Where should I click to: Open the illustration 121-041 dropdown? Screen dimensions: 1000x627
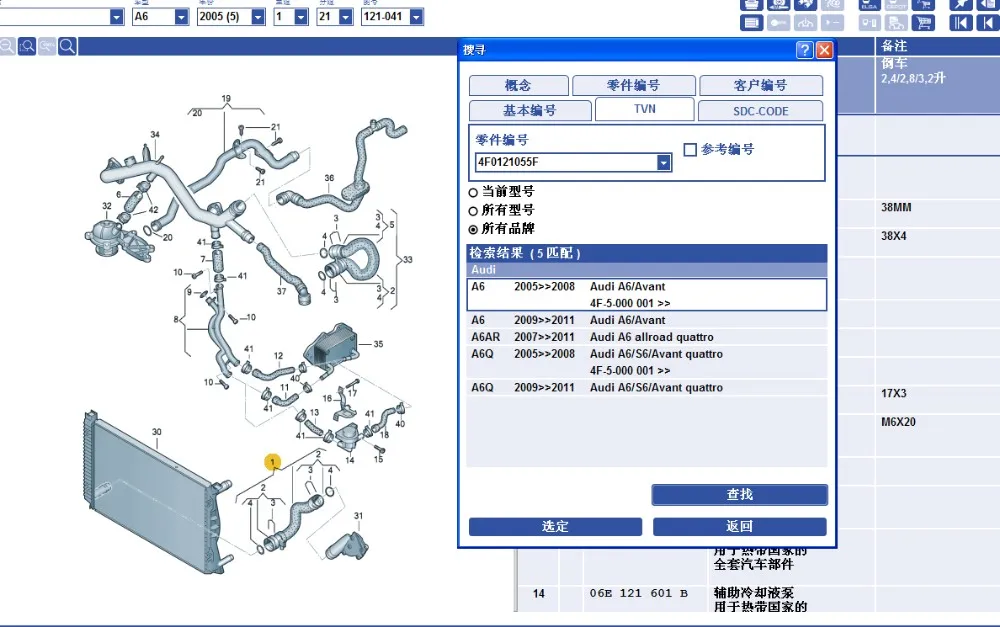point(416,17)
